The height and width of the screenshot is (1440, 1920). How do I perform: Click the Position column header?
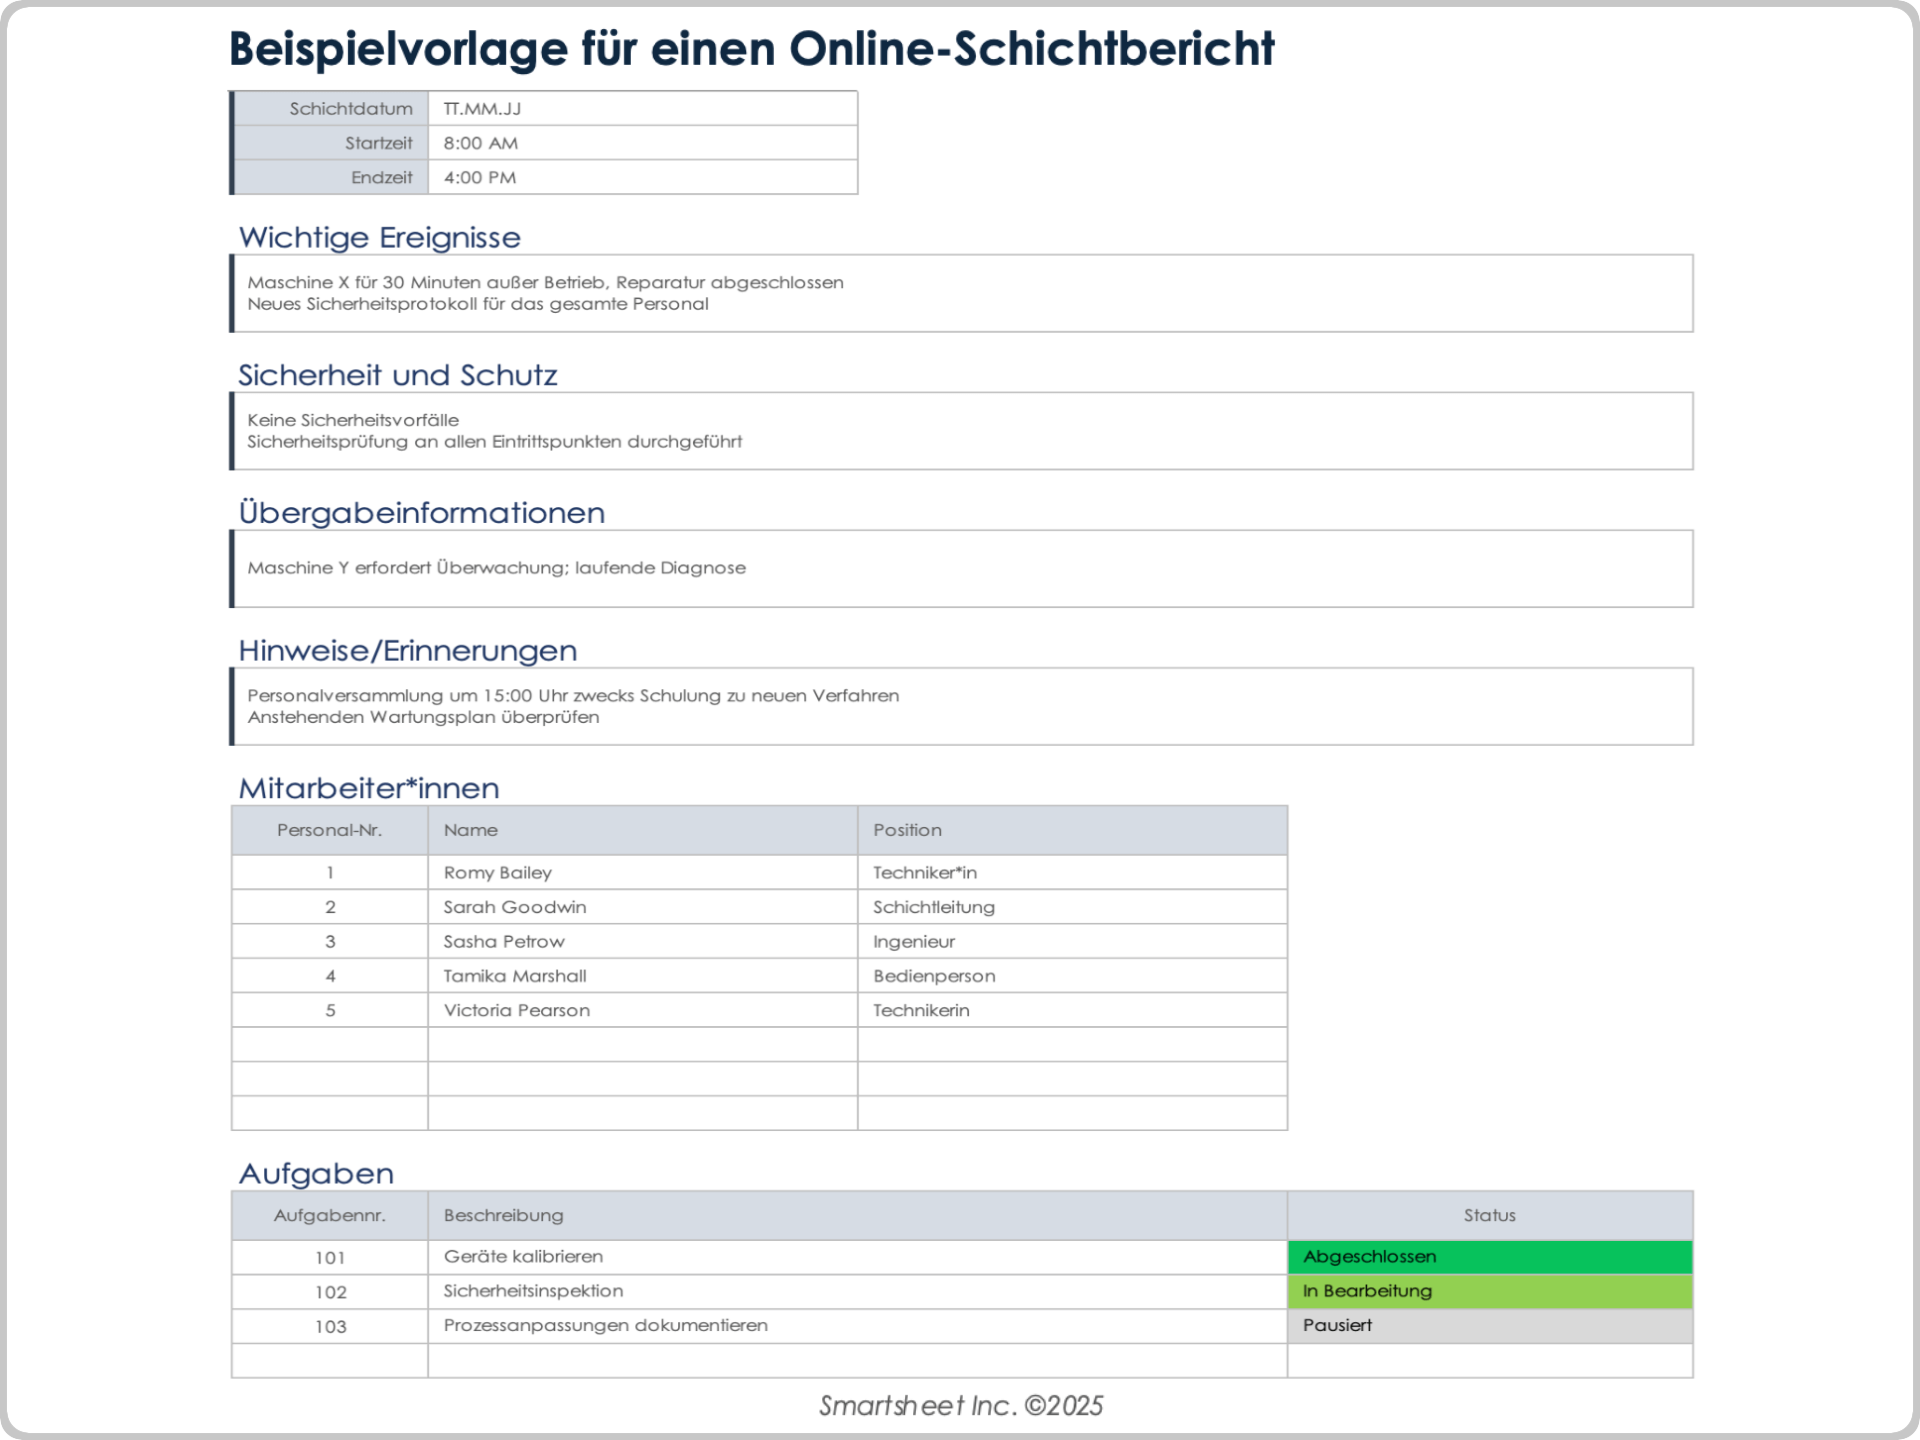click(x=1071, y=830)
